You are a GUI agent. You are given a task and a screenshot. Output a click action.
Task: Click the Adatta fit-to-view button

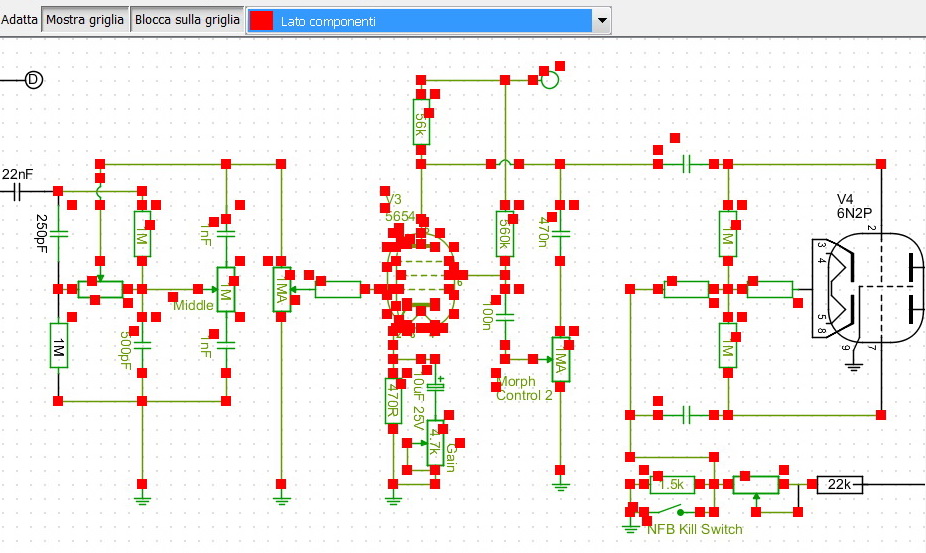pos(20,20)
